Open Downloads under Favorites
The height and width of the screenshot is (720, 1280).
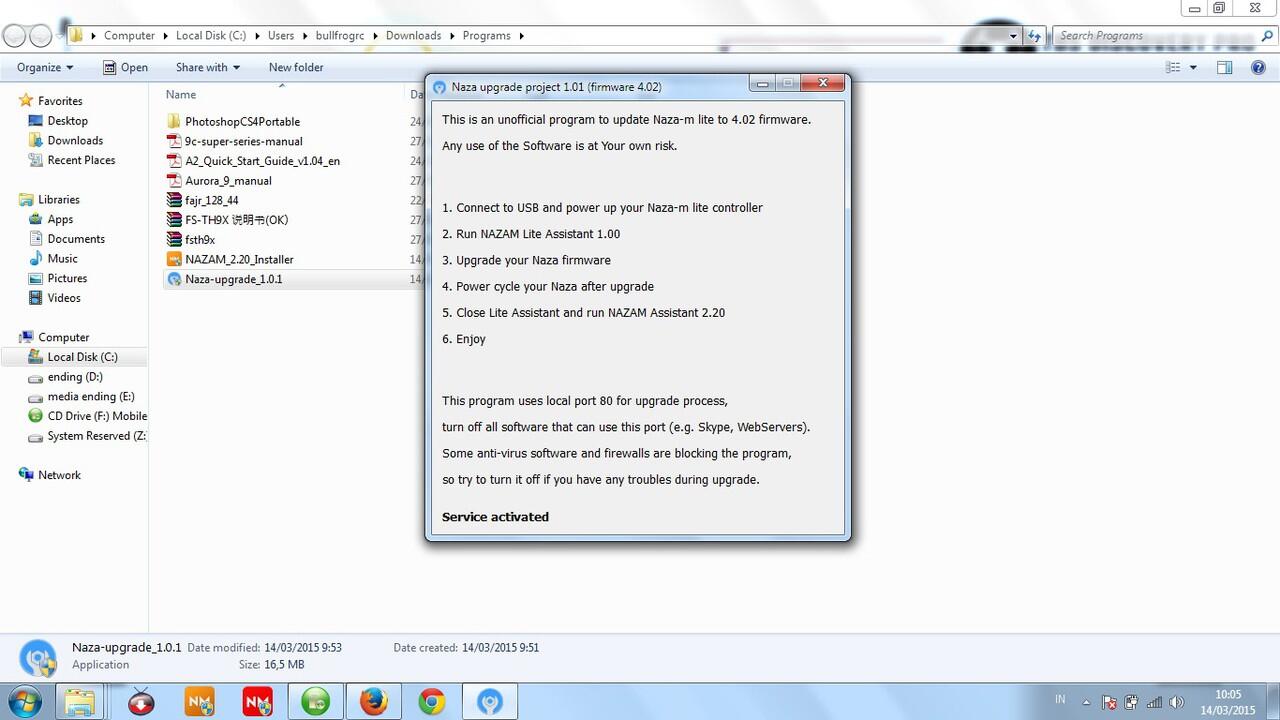point(75,141)
